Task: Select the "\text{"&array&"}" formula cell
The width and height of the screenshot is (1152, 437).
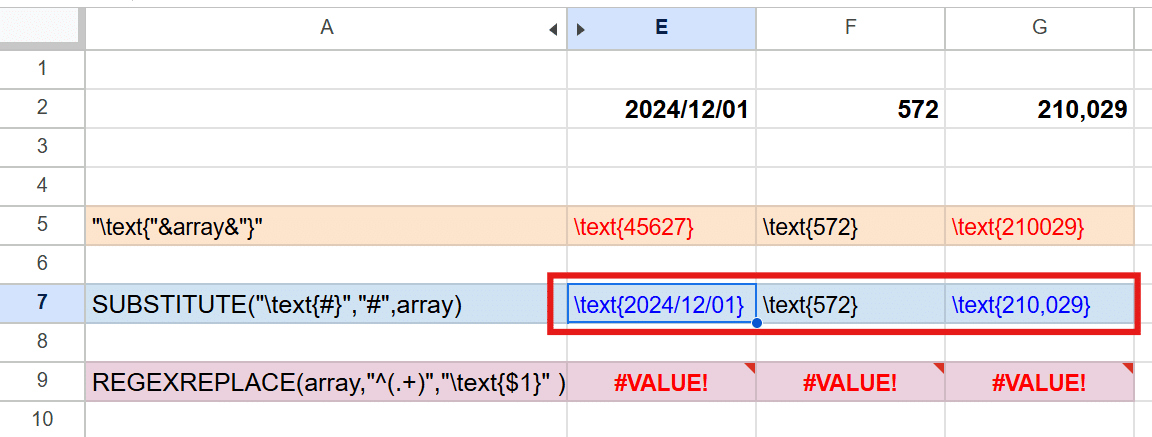Action: (326, 226)
